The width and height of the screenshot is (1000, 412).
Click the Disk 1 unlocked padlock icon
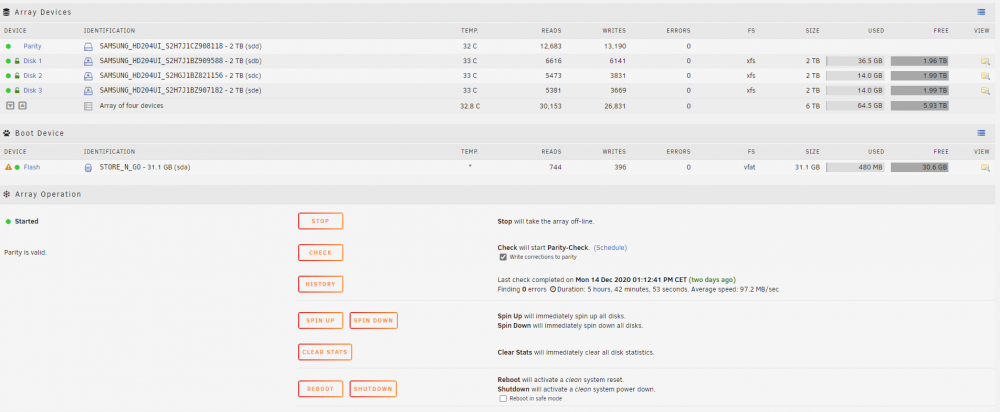pos(17,61)
